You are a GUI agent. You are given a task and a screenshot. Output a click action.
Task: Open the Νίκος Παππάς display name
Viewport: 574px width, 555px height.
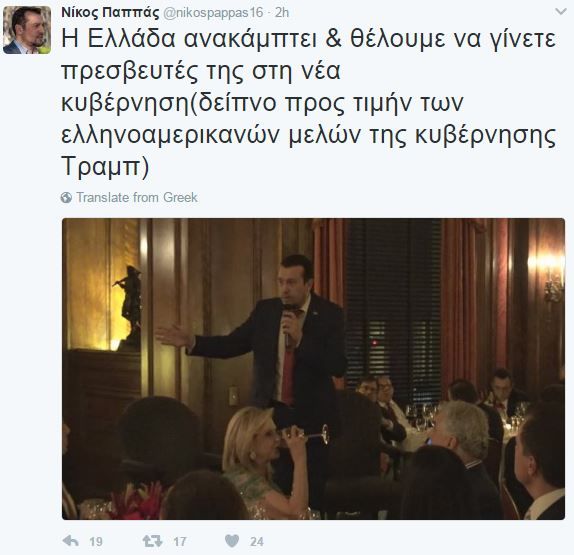point(110,13)
